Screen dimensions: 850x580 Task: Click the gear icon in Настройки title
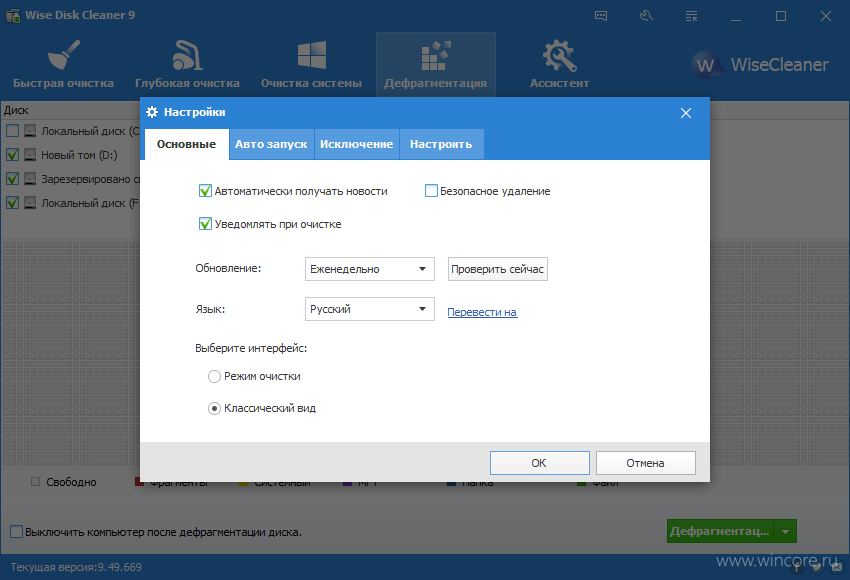click(x=152, y=112)
